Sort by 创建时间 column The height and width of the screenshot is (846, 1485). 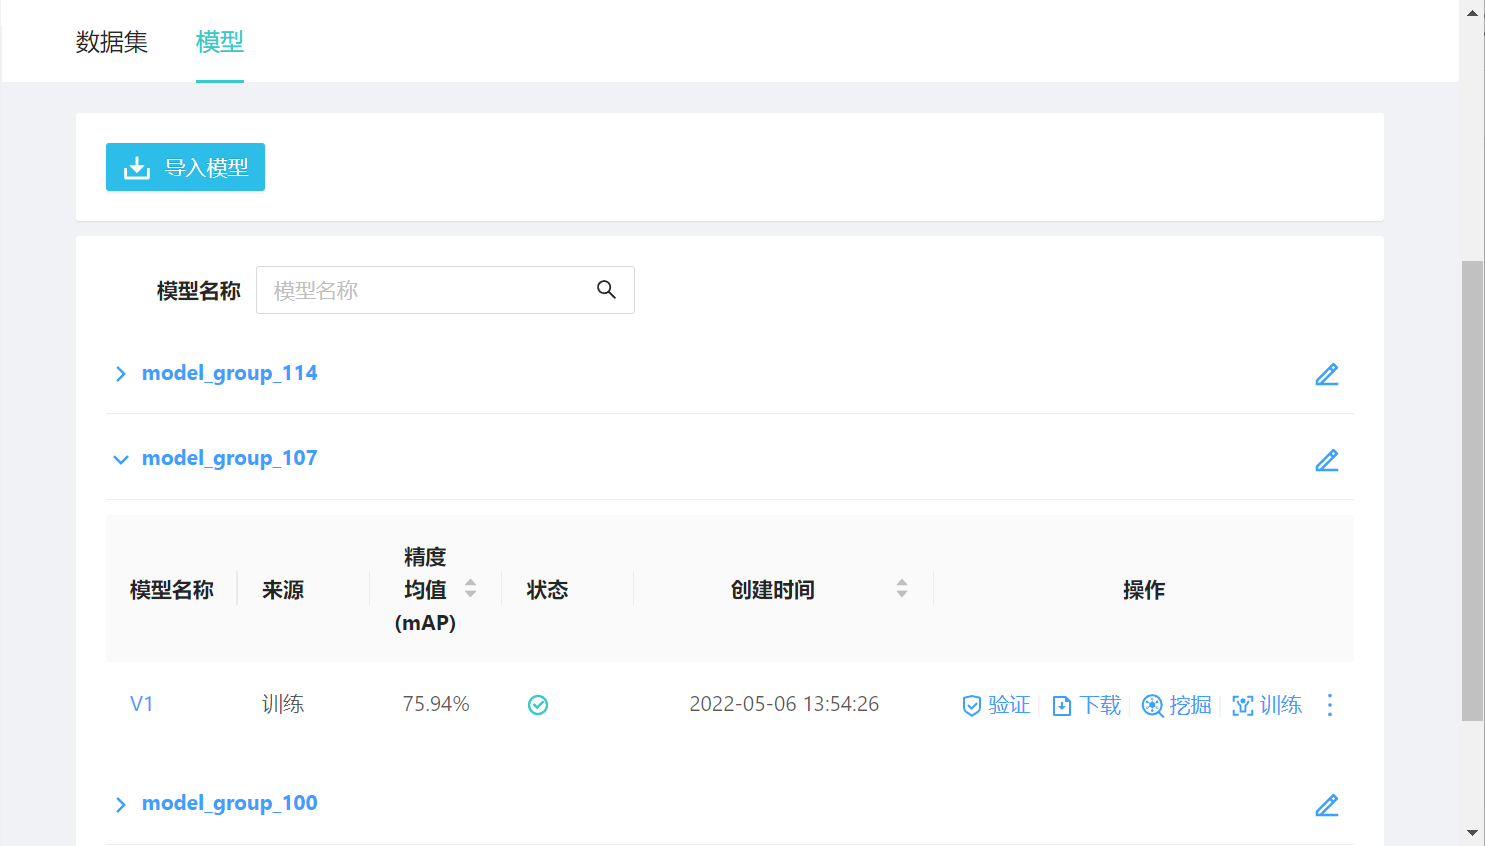click(x=901, y=589)
